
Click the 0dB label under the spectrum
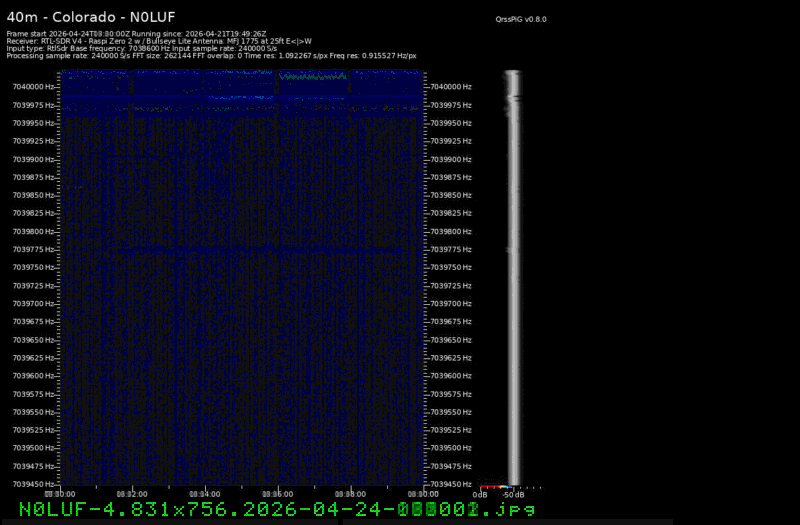coord(480,494)
